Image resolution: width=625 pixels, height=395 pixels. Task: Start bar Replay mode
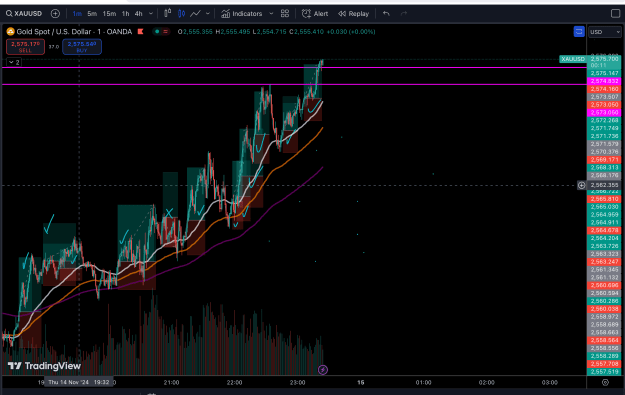354,14
